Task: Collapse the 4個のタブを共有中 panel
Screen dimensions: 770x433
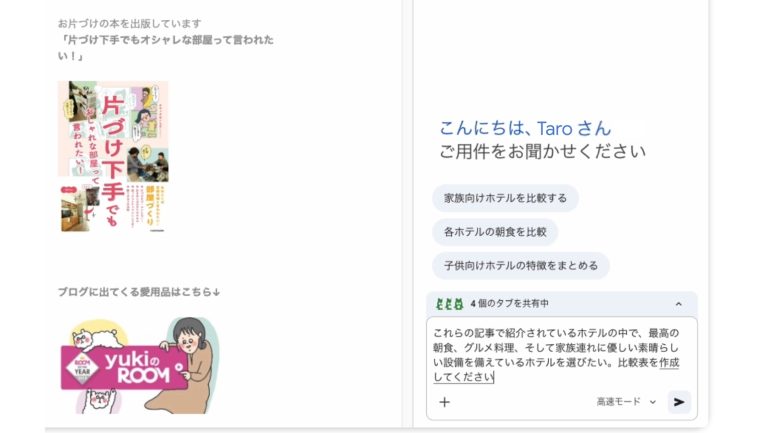Action: coord(678,304)
